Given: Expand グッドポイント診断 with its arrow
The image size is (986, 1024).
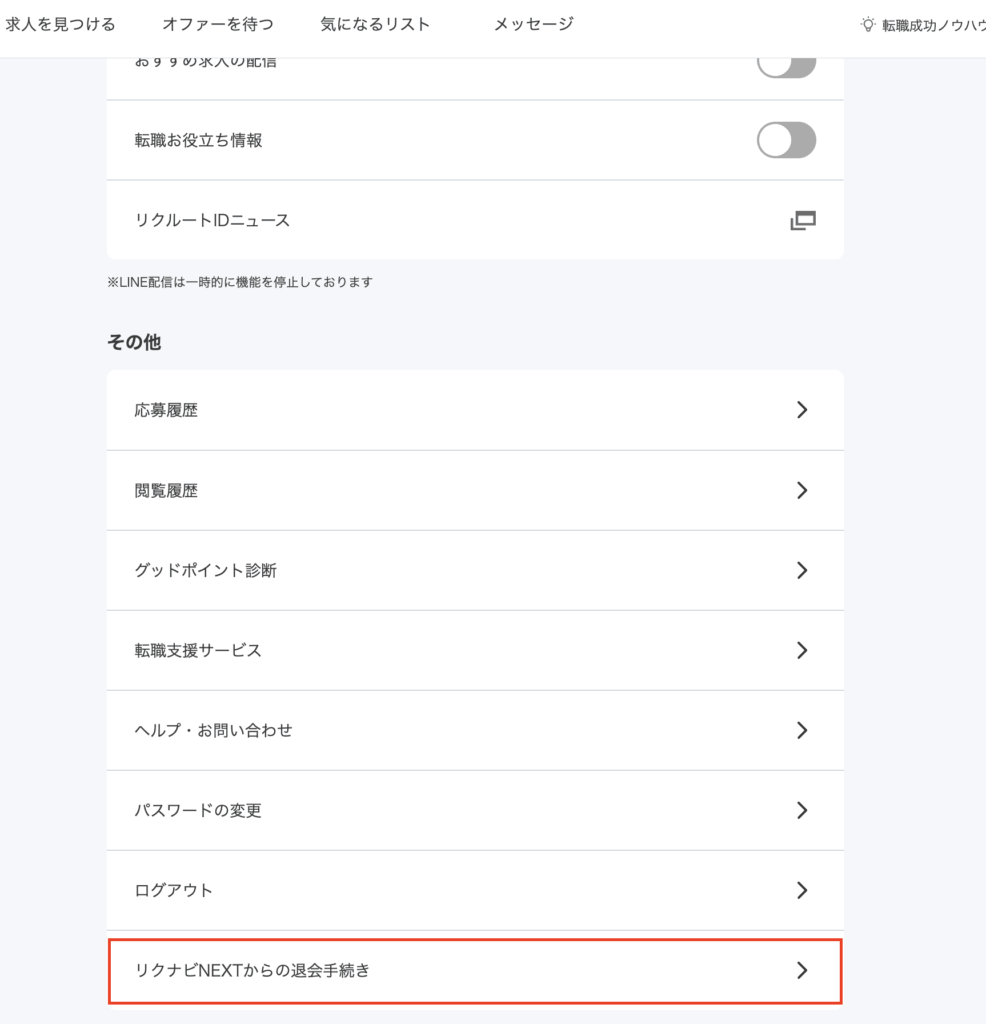Looking at the screenshot, I should click(x=802, y=570).
